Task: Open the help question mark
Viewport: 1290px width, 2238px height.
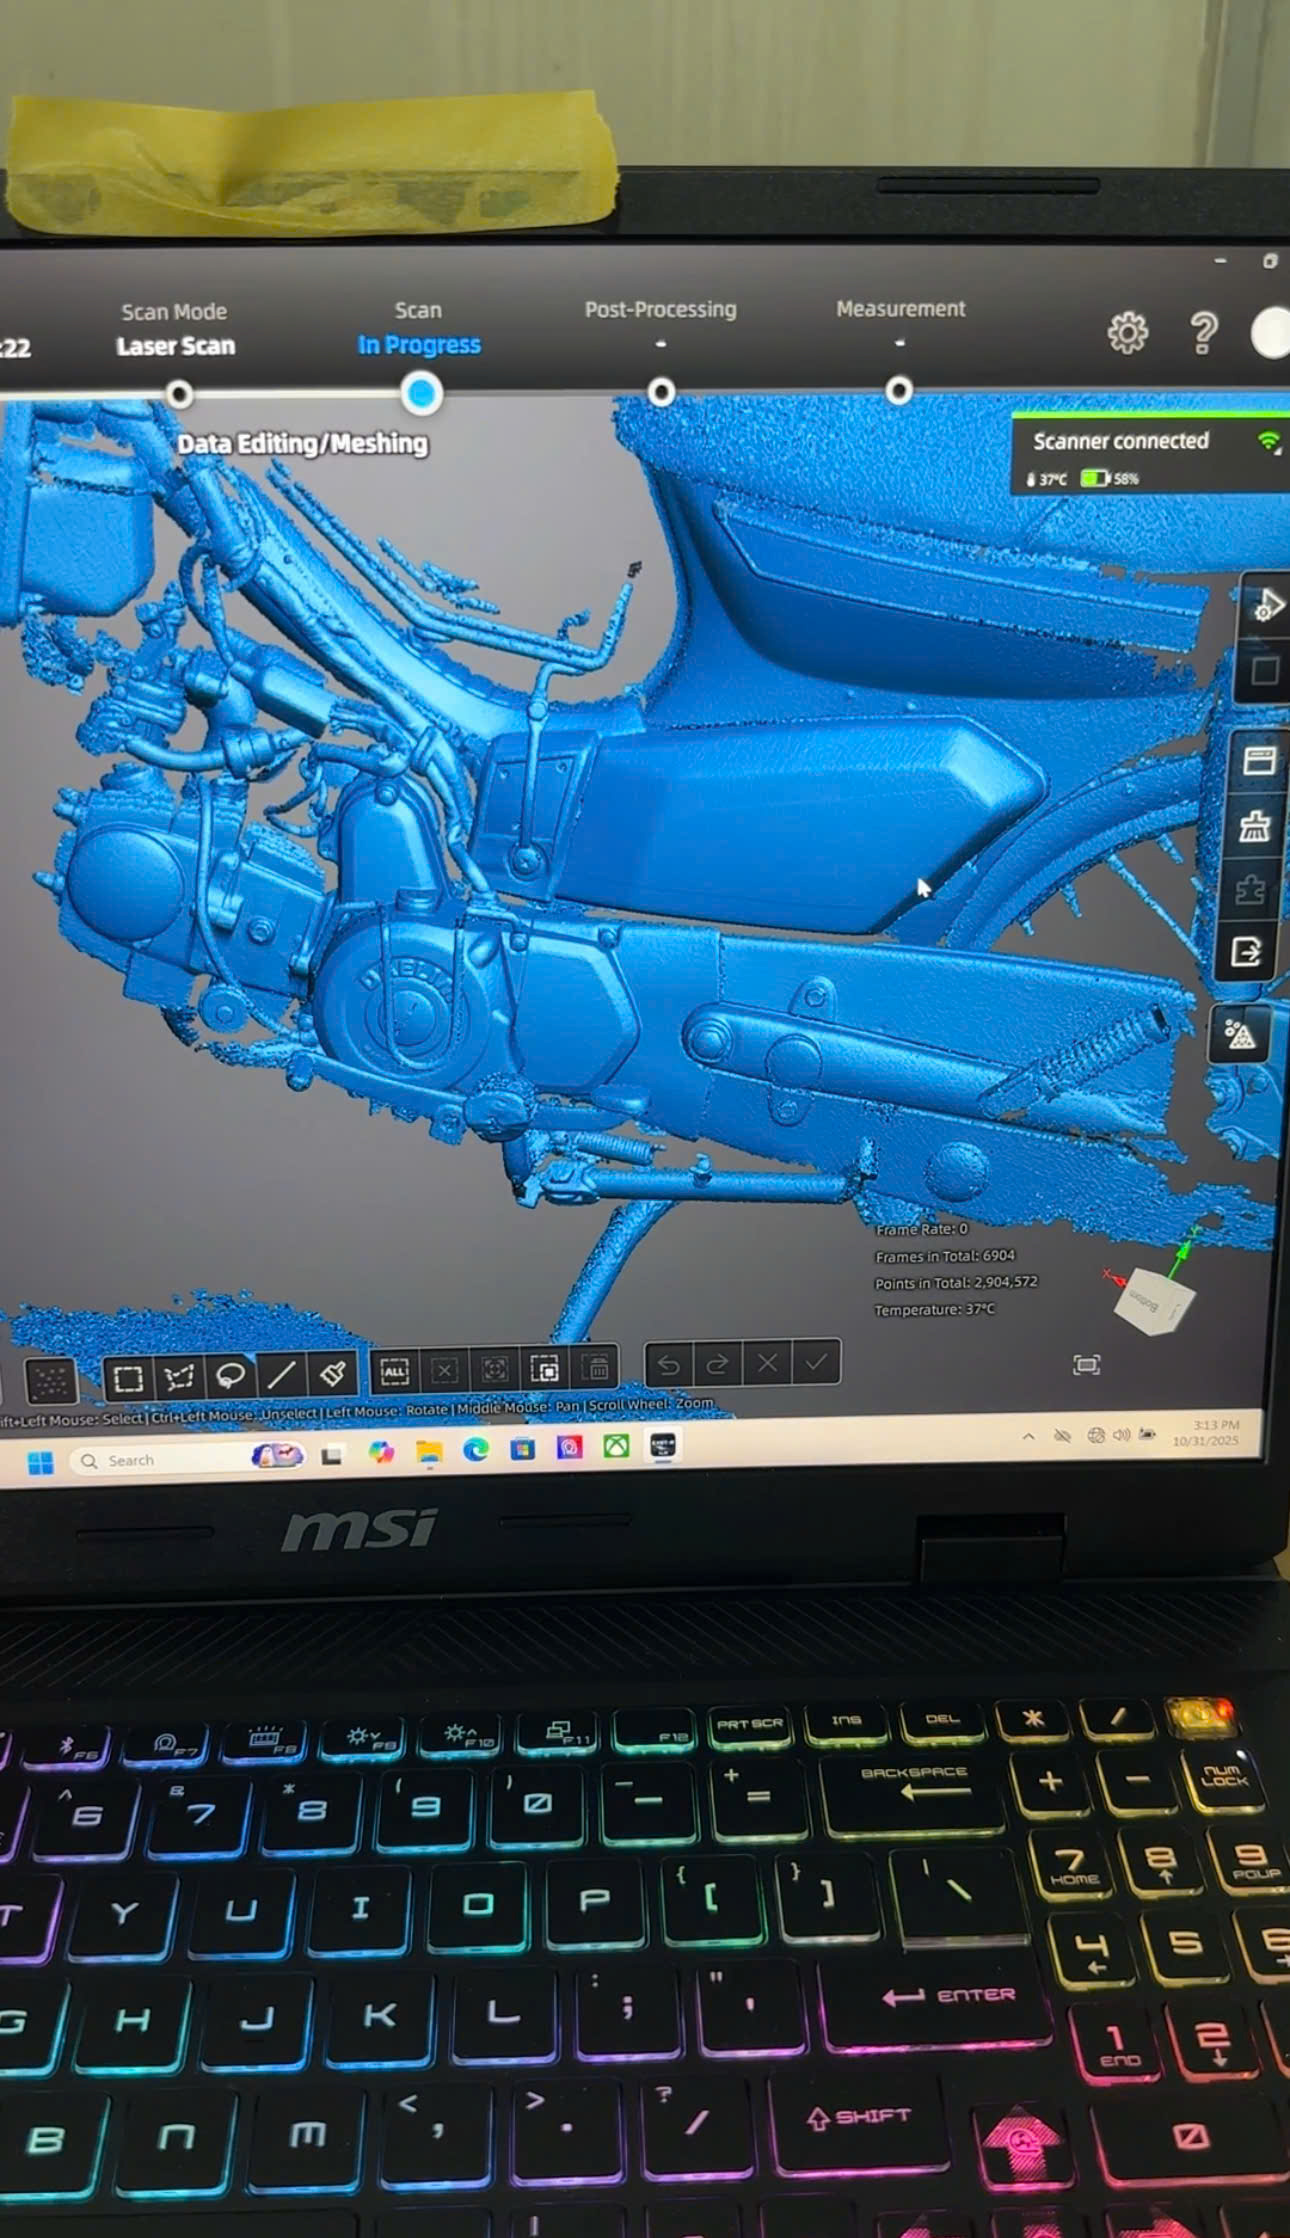Action: [1203, 332]
